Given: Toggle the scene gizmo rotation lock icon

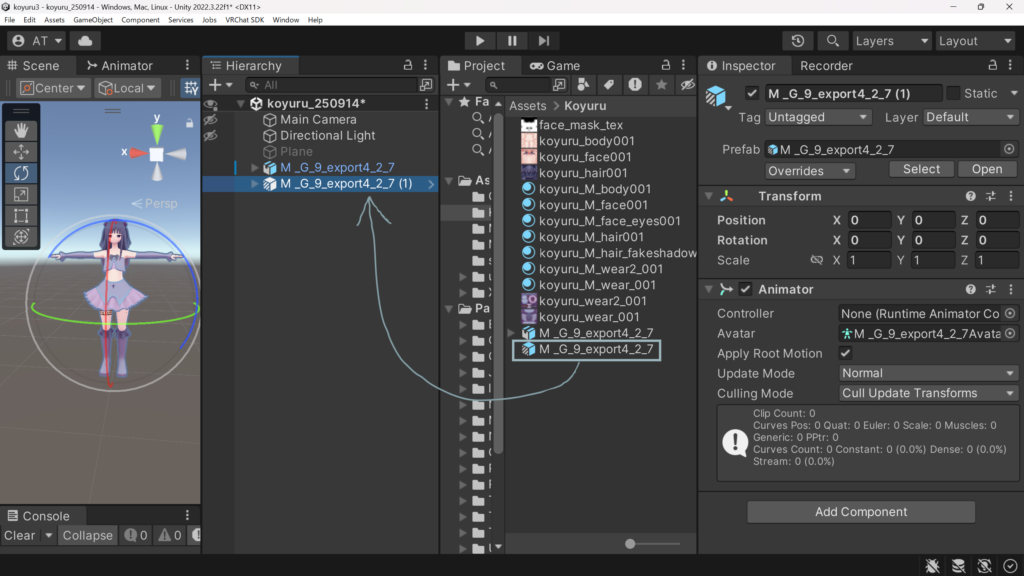Looking at the screenshot, I should [x=189, y=123].
